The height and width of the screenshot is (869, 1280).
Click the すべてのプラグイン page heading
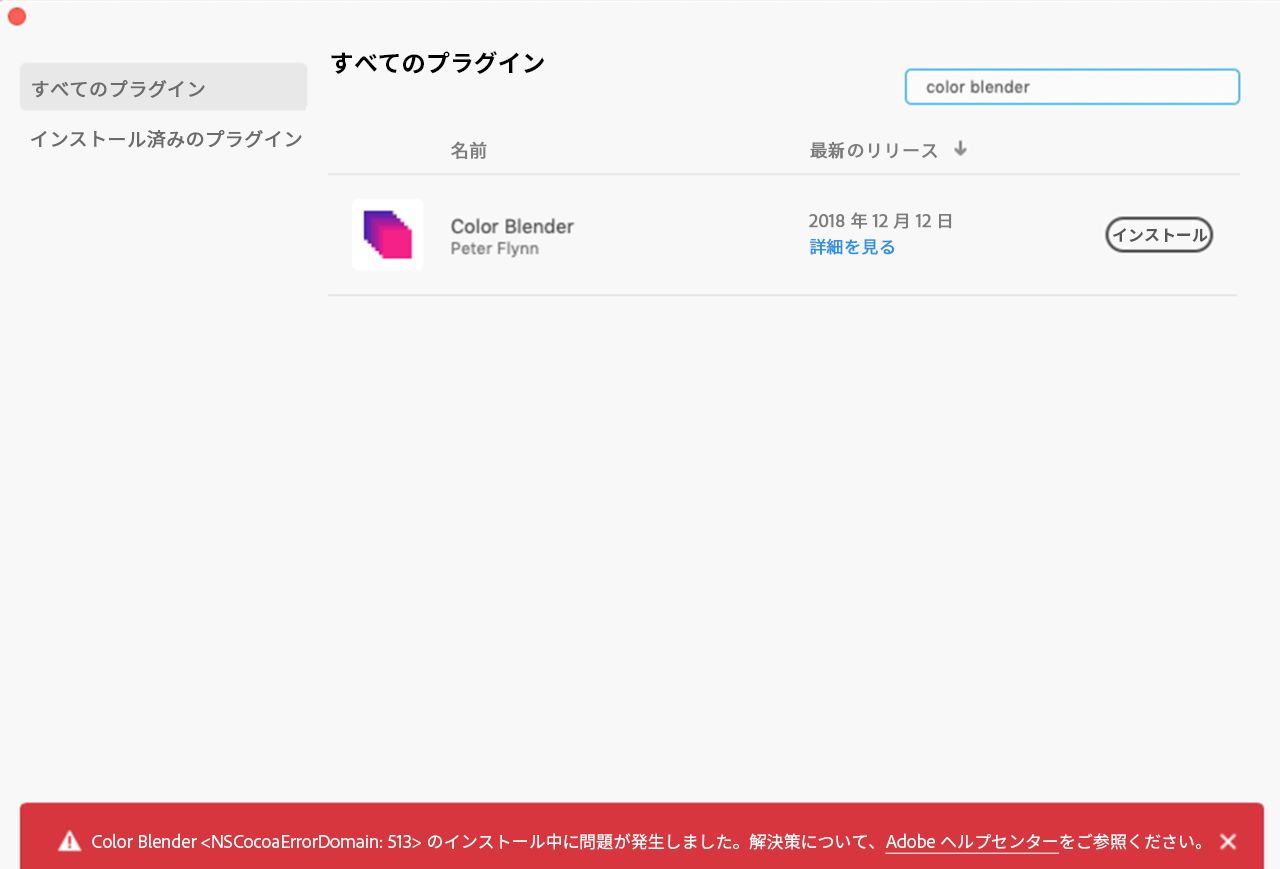pyautogui.click(x=437, y=62)
